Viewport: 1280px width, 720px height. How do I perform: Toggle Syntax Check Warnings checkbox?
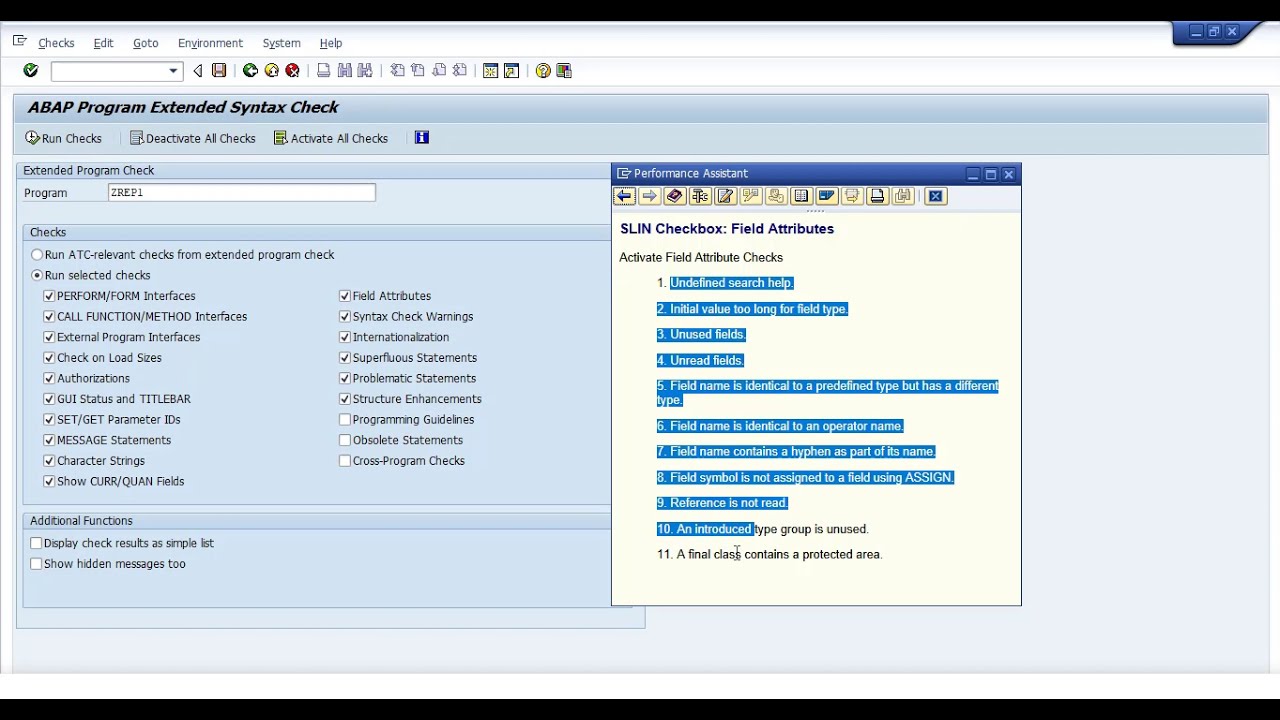tap(345, 316)
